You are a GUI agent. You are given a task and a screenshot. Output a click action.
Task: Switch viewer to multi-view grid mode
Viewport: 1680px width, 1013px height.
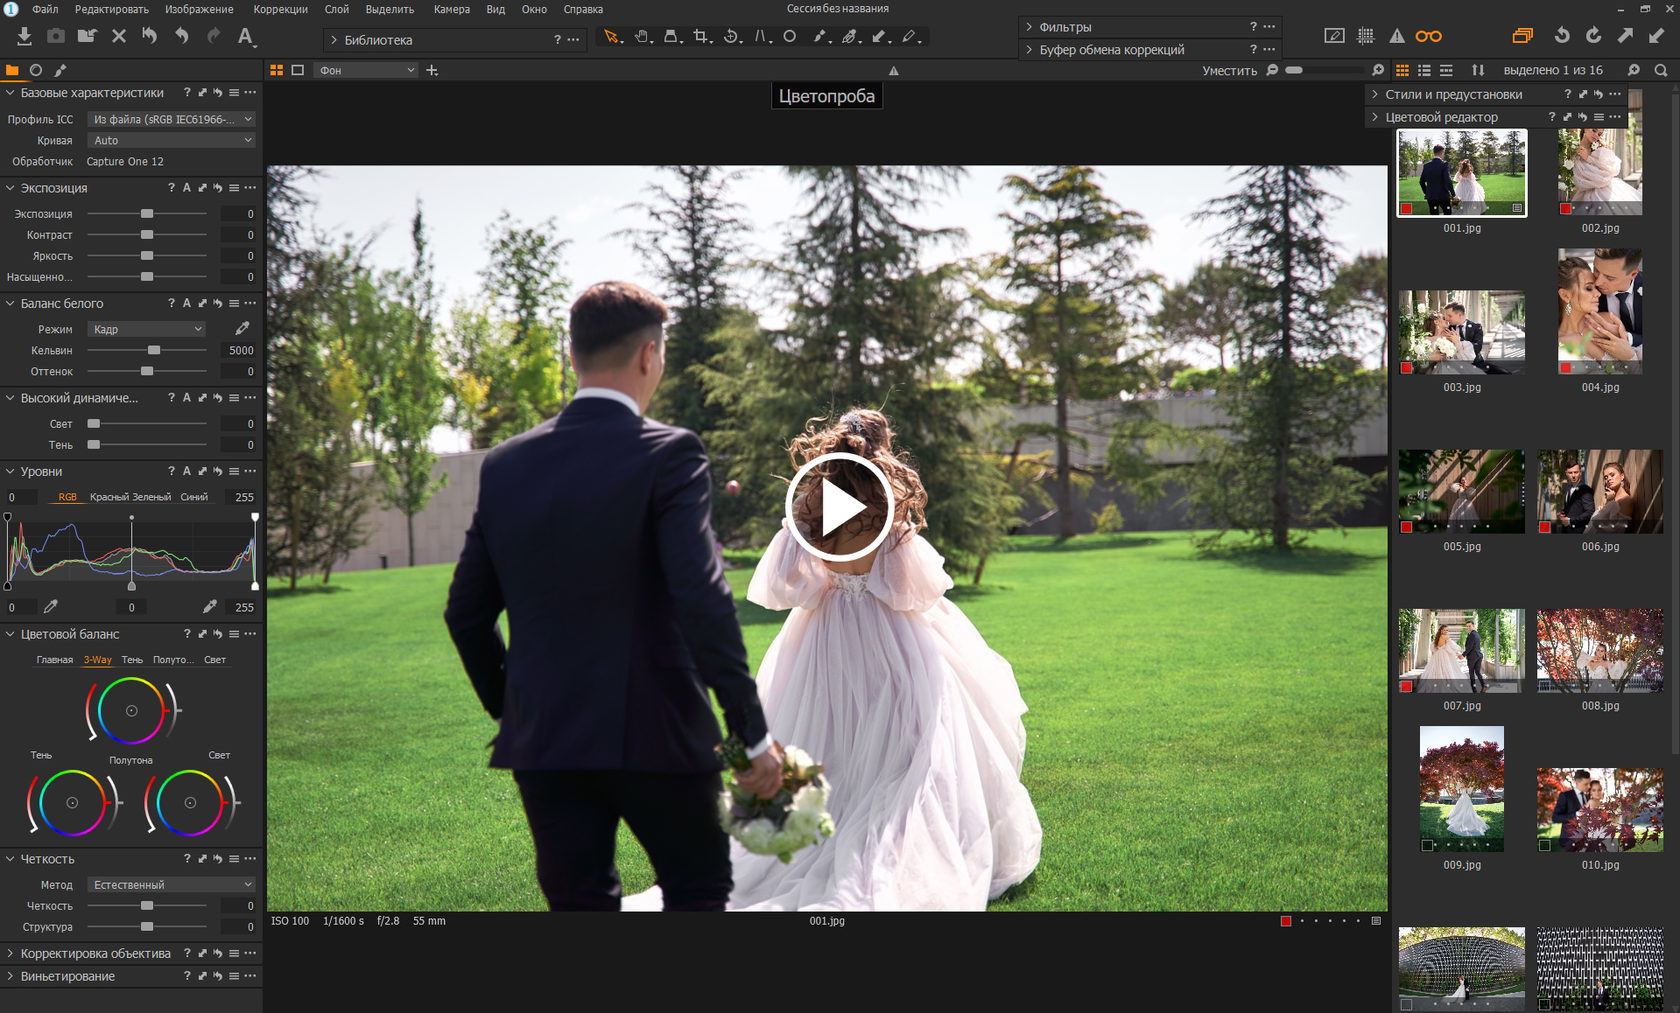[277, 70]
